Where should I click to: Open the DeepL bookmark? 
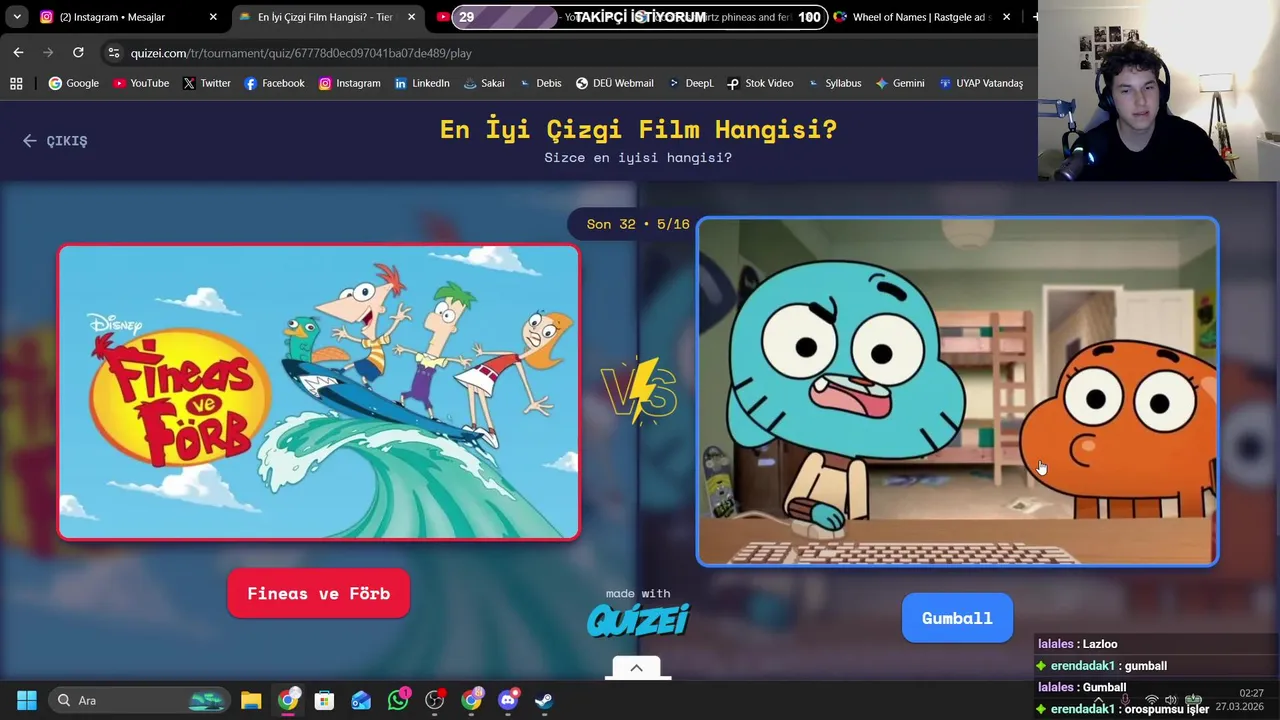pyautogui.click(x=690, y=83)
